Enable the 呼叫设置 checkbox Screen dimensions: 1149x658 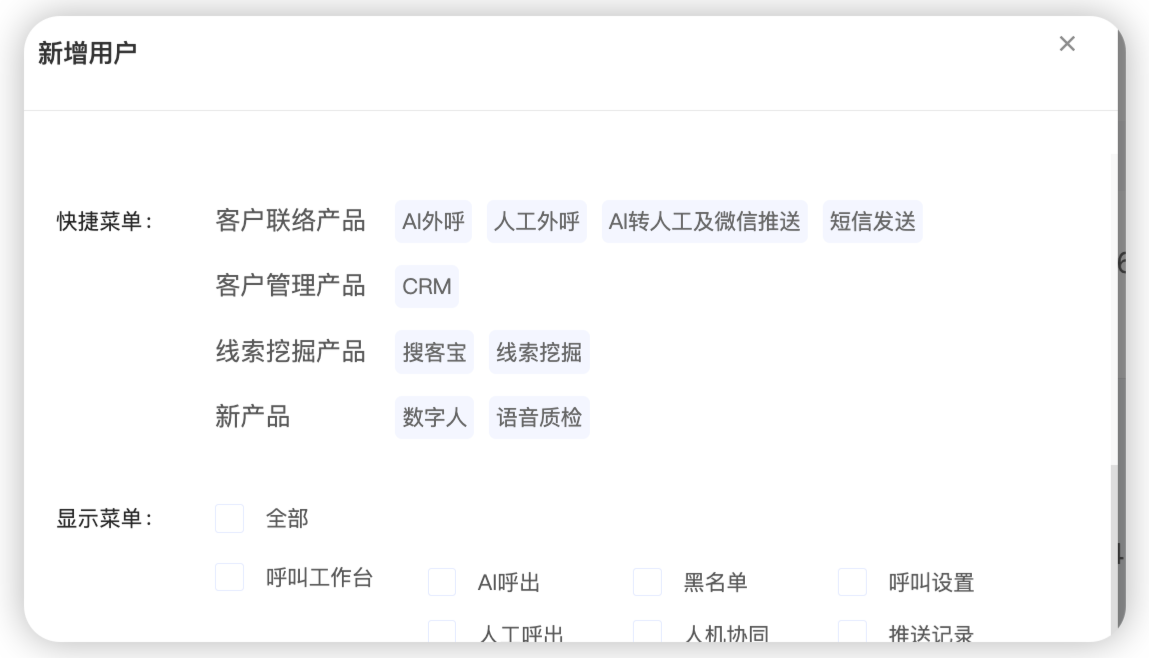tap(852, 582)
